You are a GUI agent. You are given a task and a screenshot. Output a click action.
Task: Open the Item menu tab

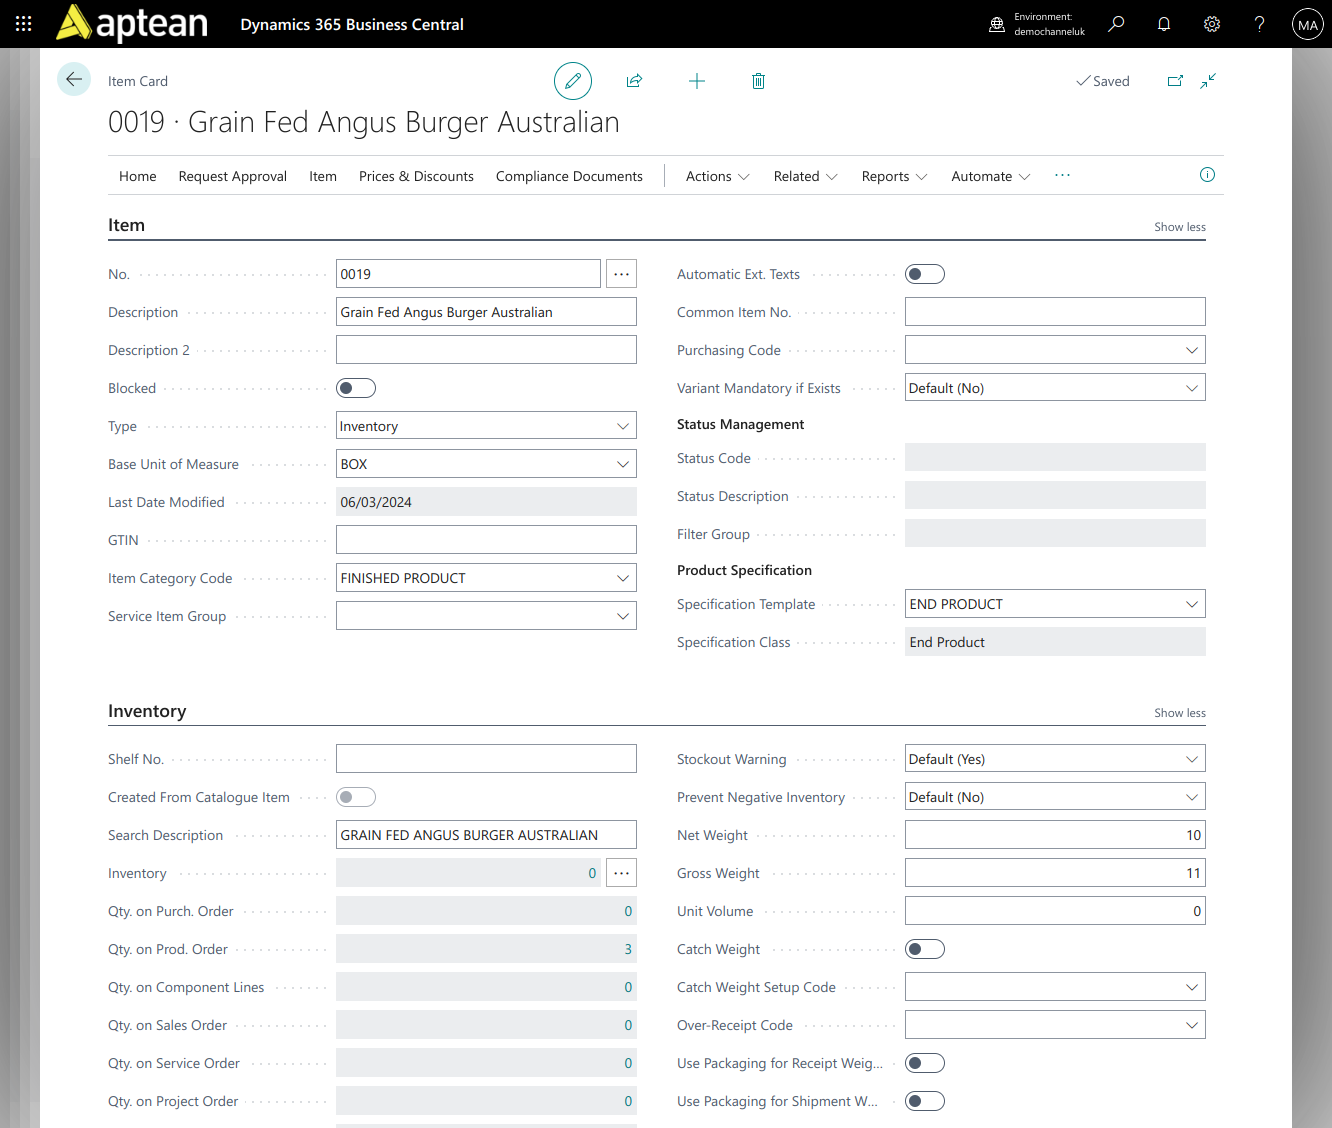click(323, 176)
